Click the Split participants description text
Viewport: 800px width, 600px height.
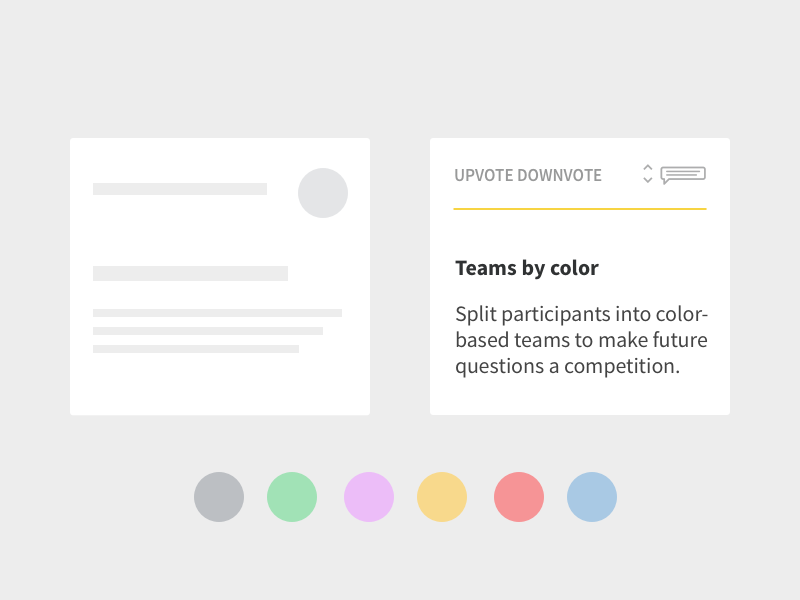click(581, 340)
